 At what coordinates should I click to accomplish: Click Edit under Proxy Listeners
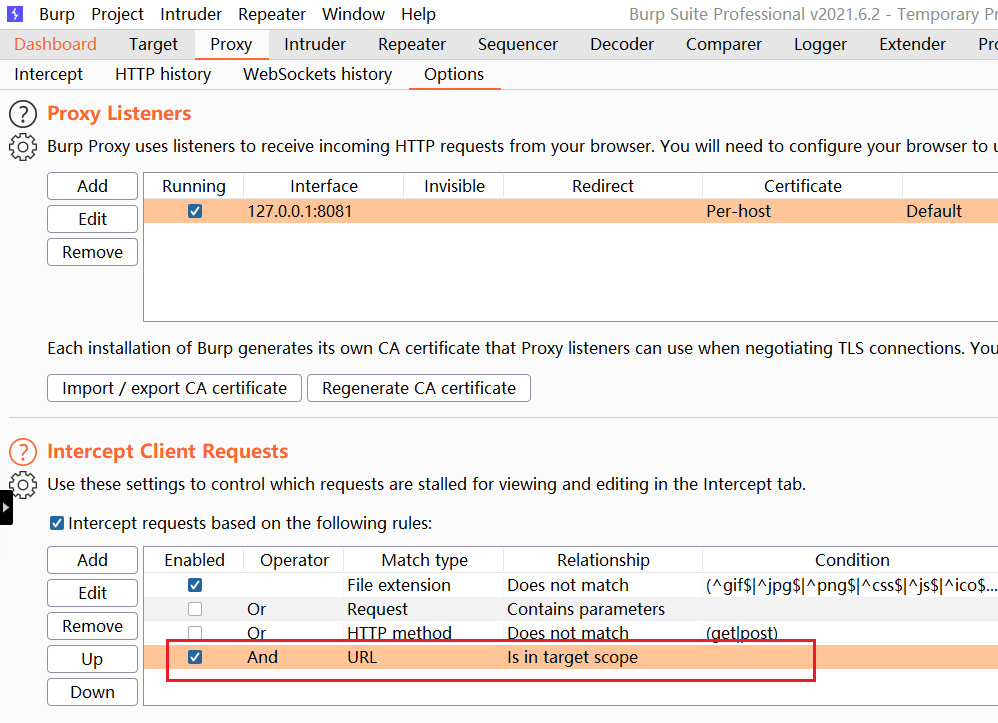[92, 219]
